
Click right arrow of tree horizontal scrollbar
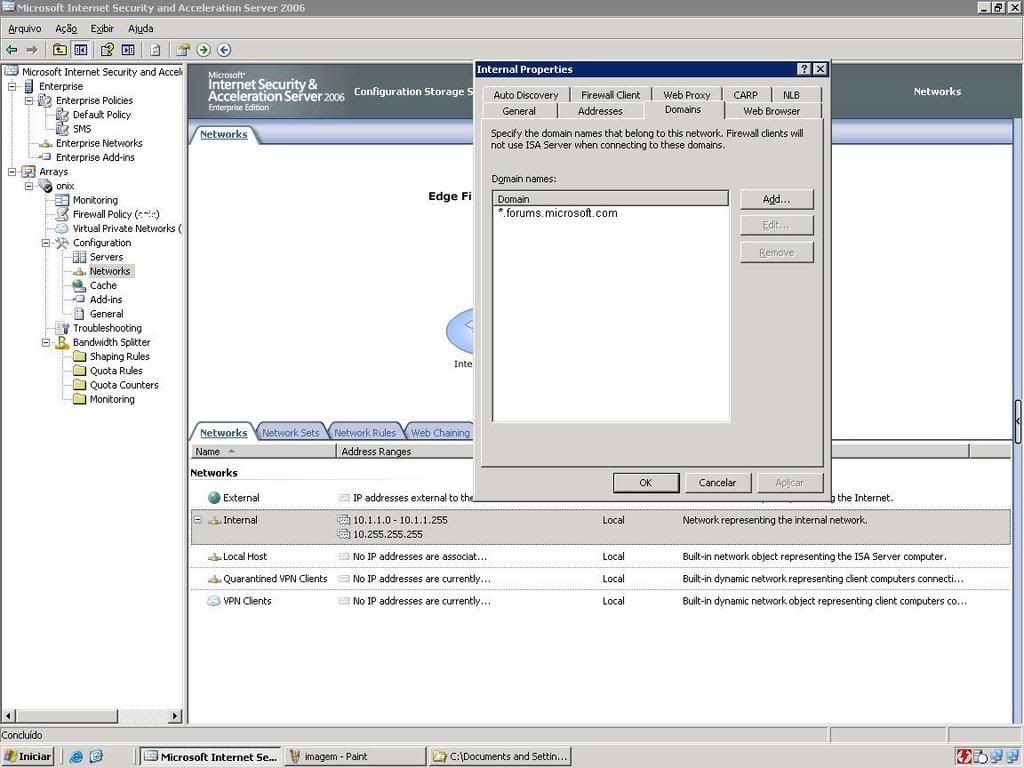[x=174, y=716]
